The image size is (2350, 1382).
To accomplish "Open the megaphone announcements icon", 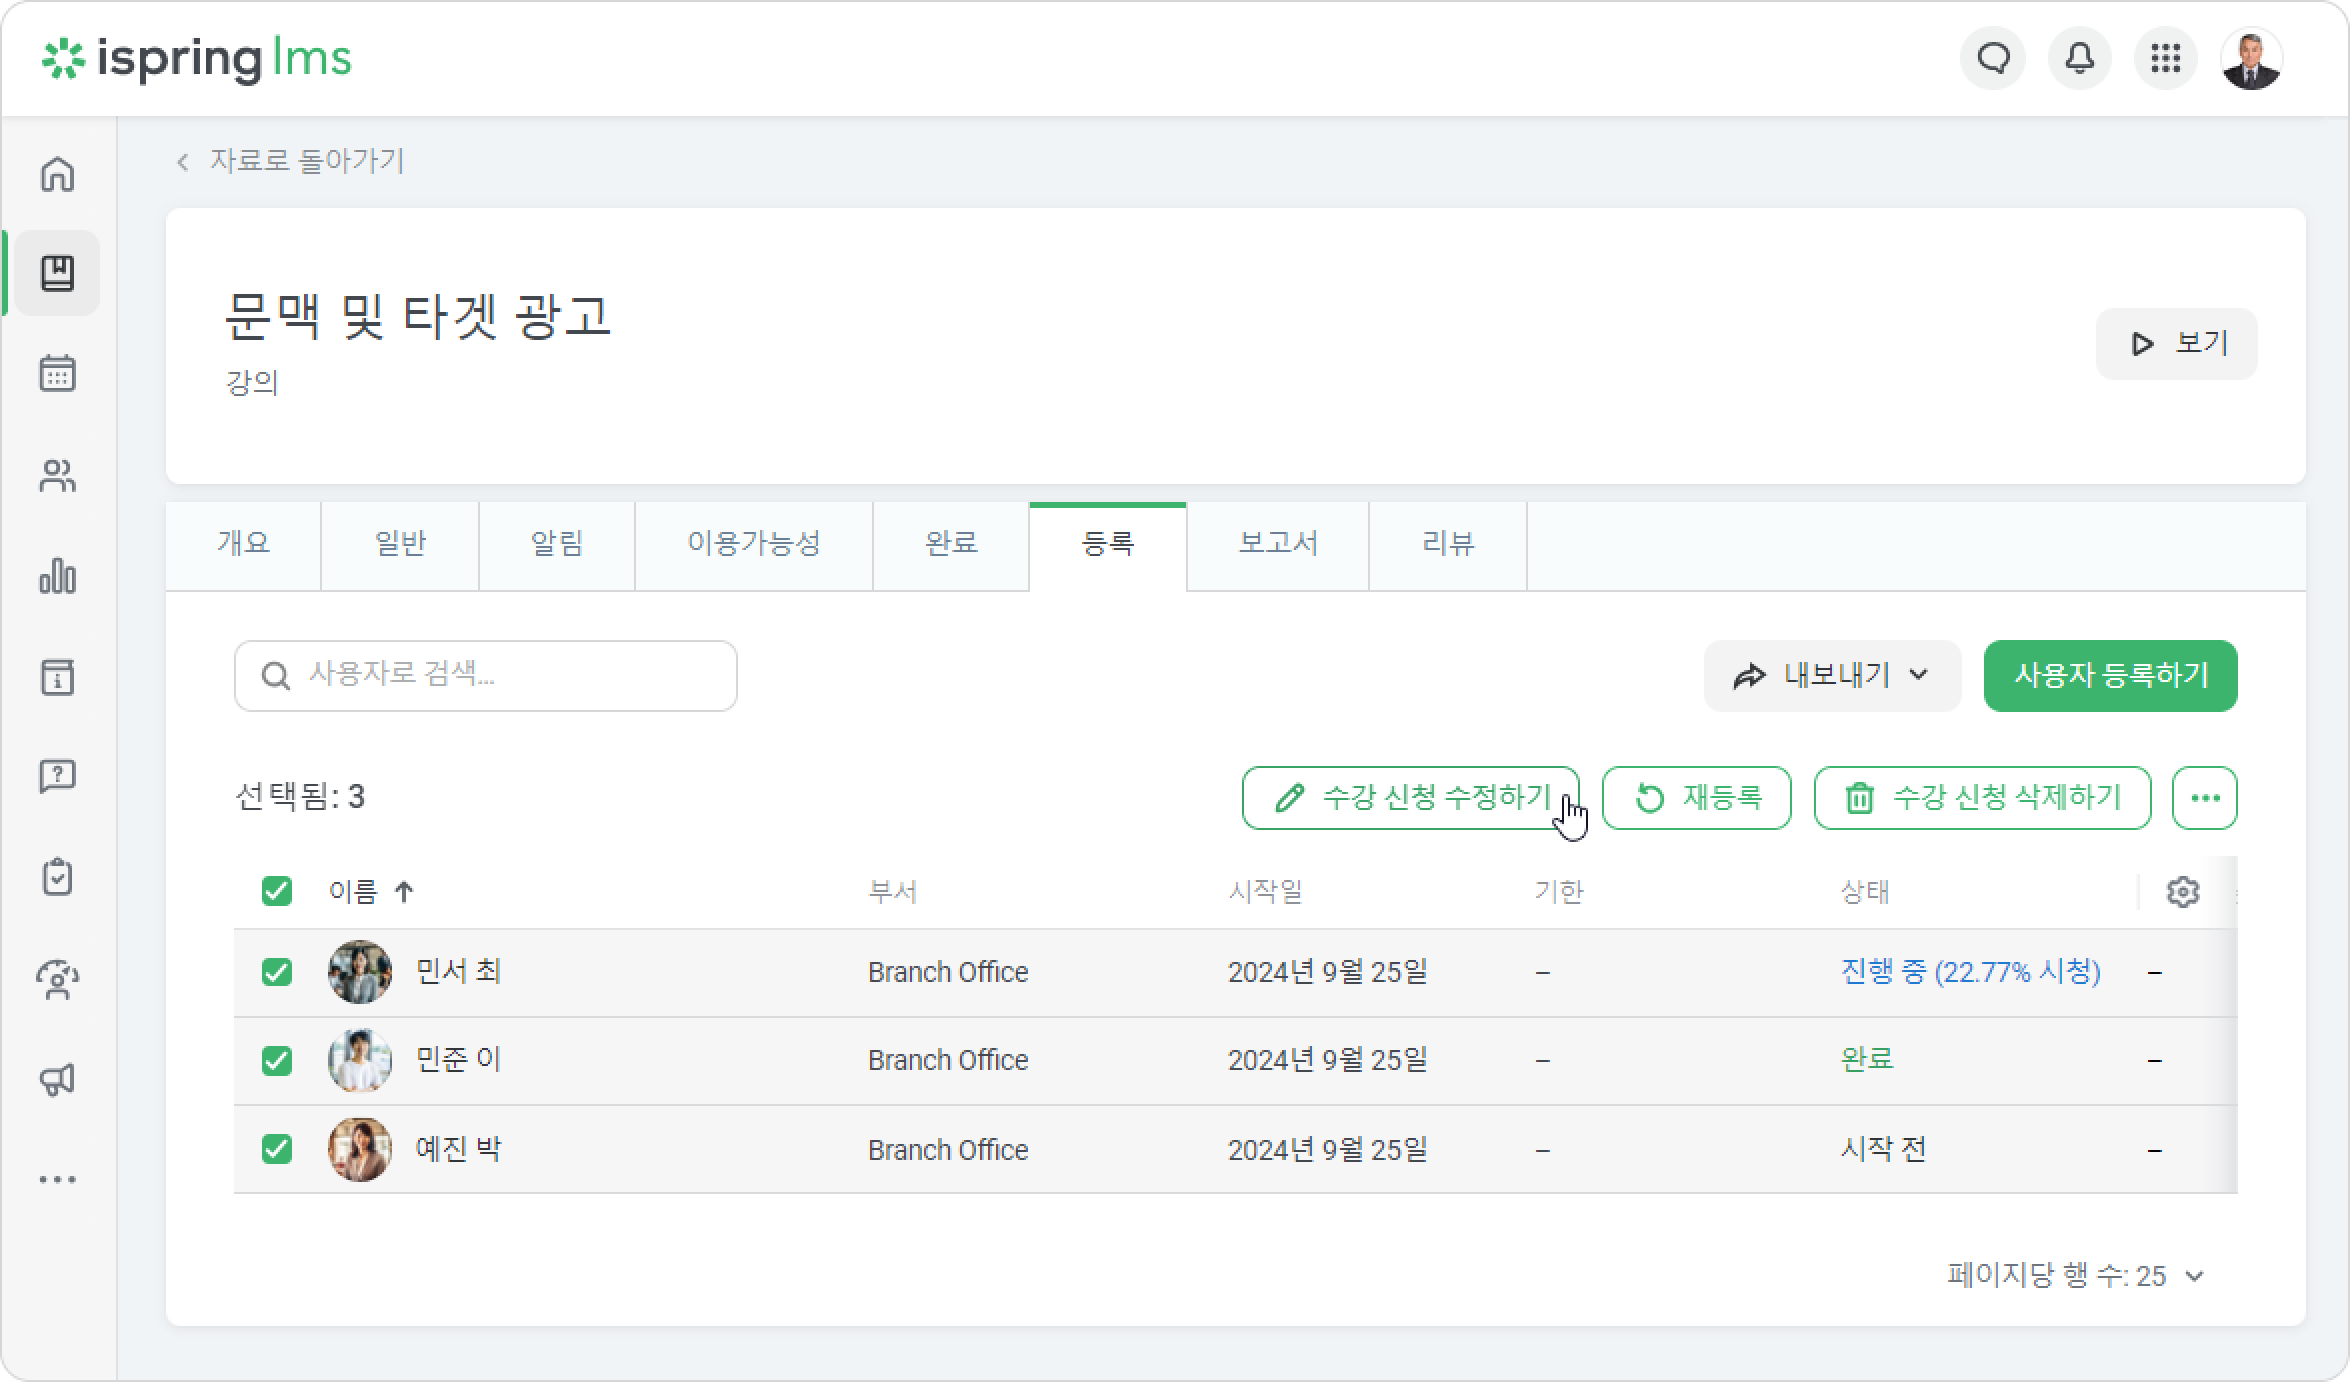I will [x=58, y=1079].
